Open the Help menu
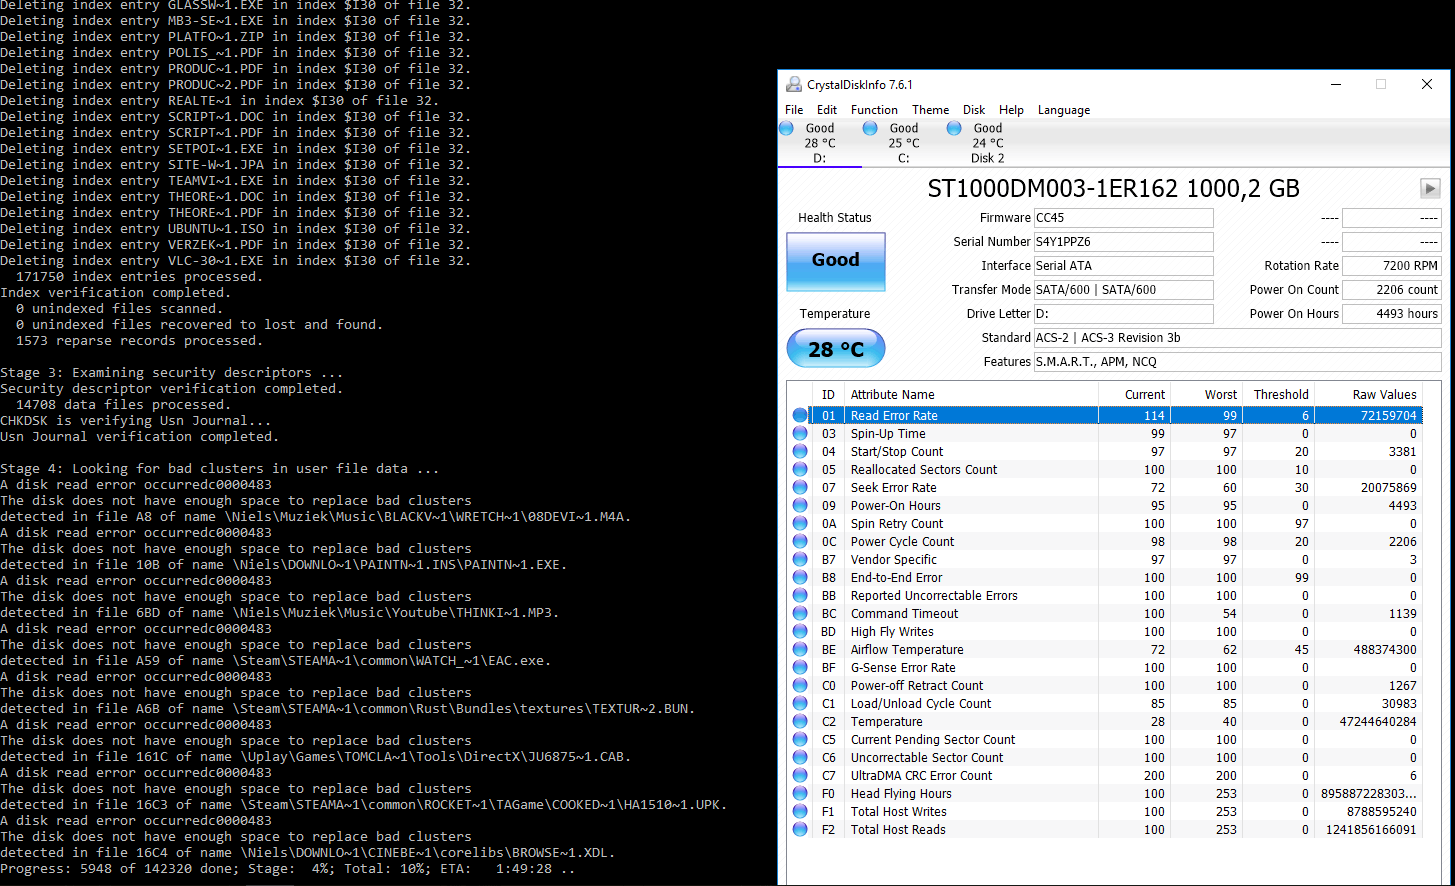Image resolution: width=1455 pixels, height=886 pixels. click(x=1011, y=110)
